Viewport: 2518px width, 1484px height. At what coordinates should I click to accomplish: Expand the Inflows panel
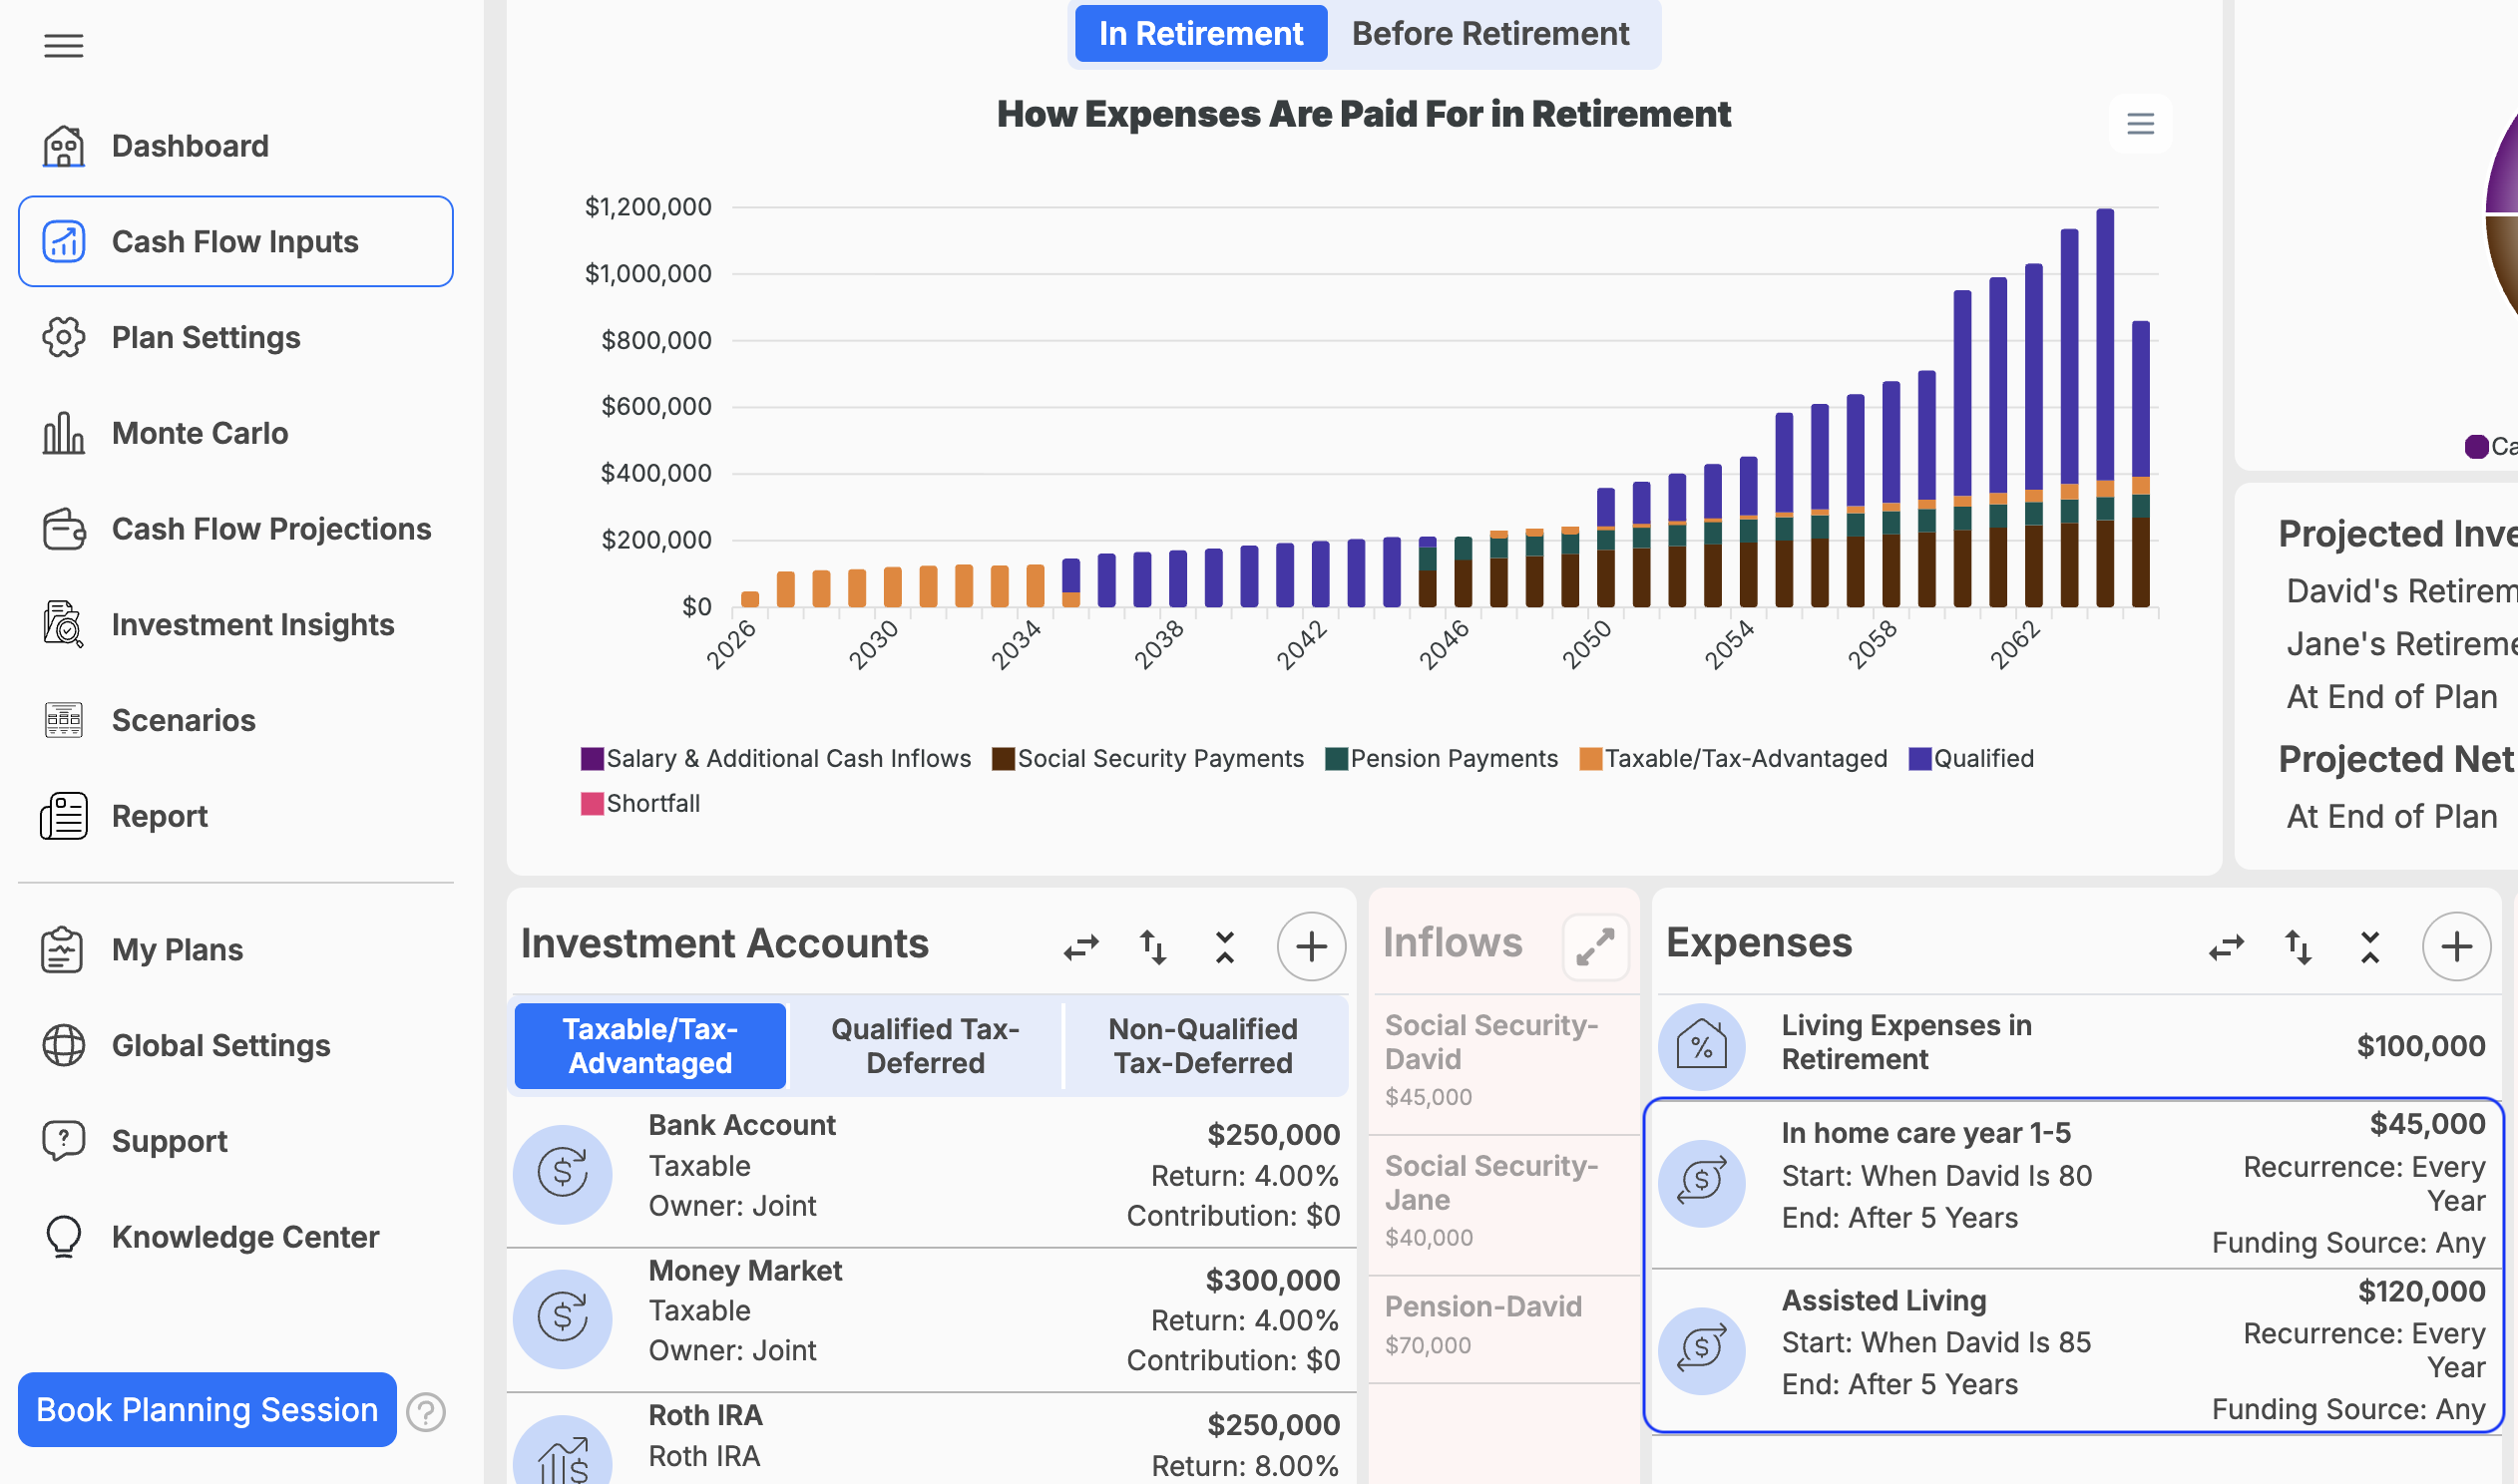(1596, 946)
